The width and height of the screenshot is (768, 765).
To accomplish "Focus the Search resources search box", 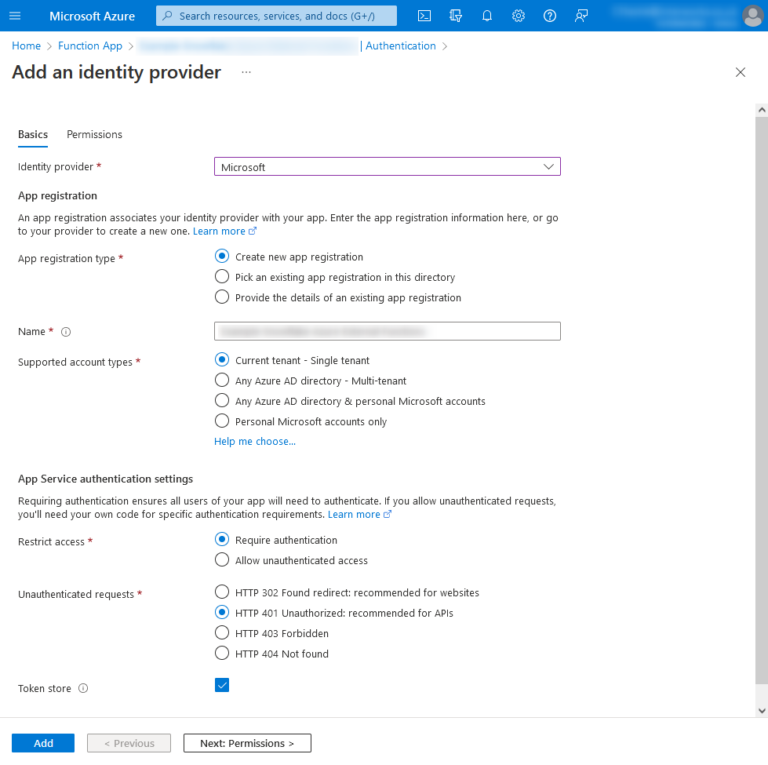I will point(276,16).
